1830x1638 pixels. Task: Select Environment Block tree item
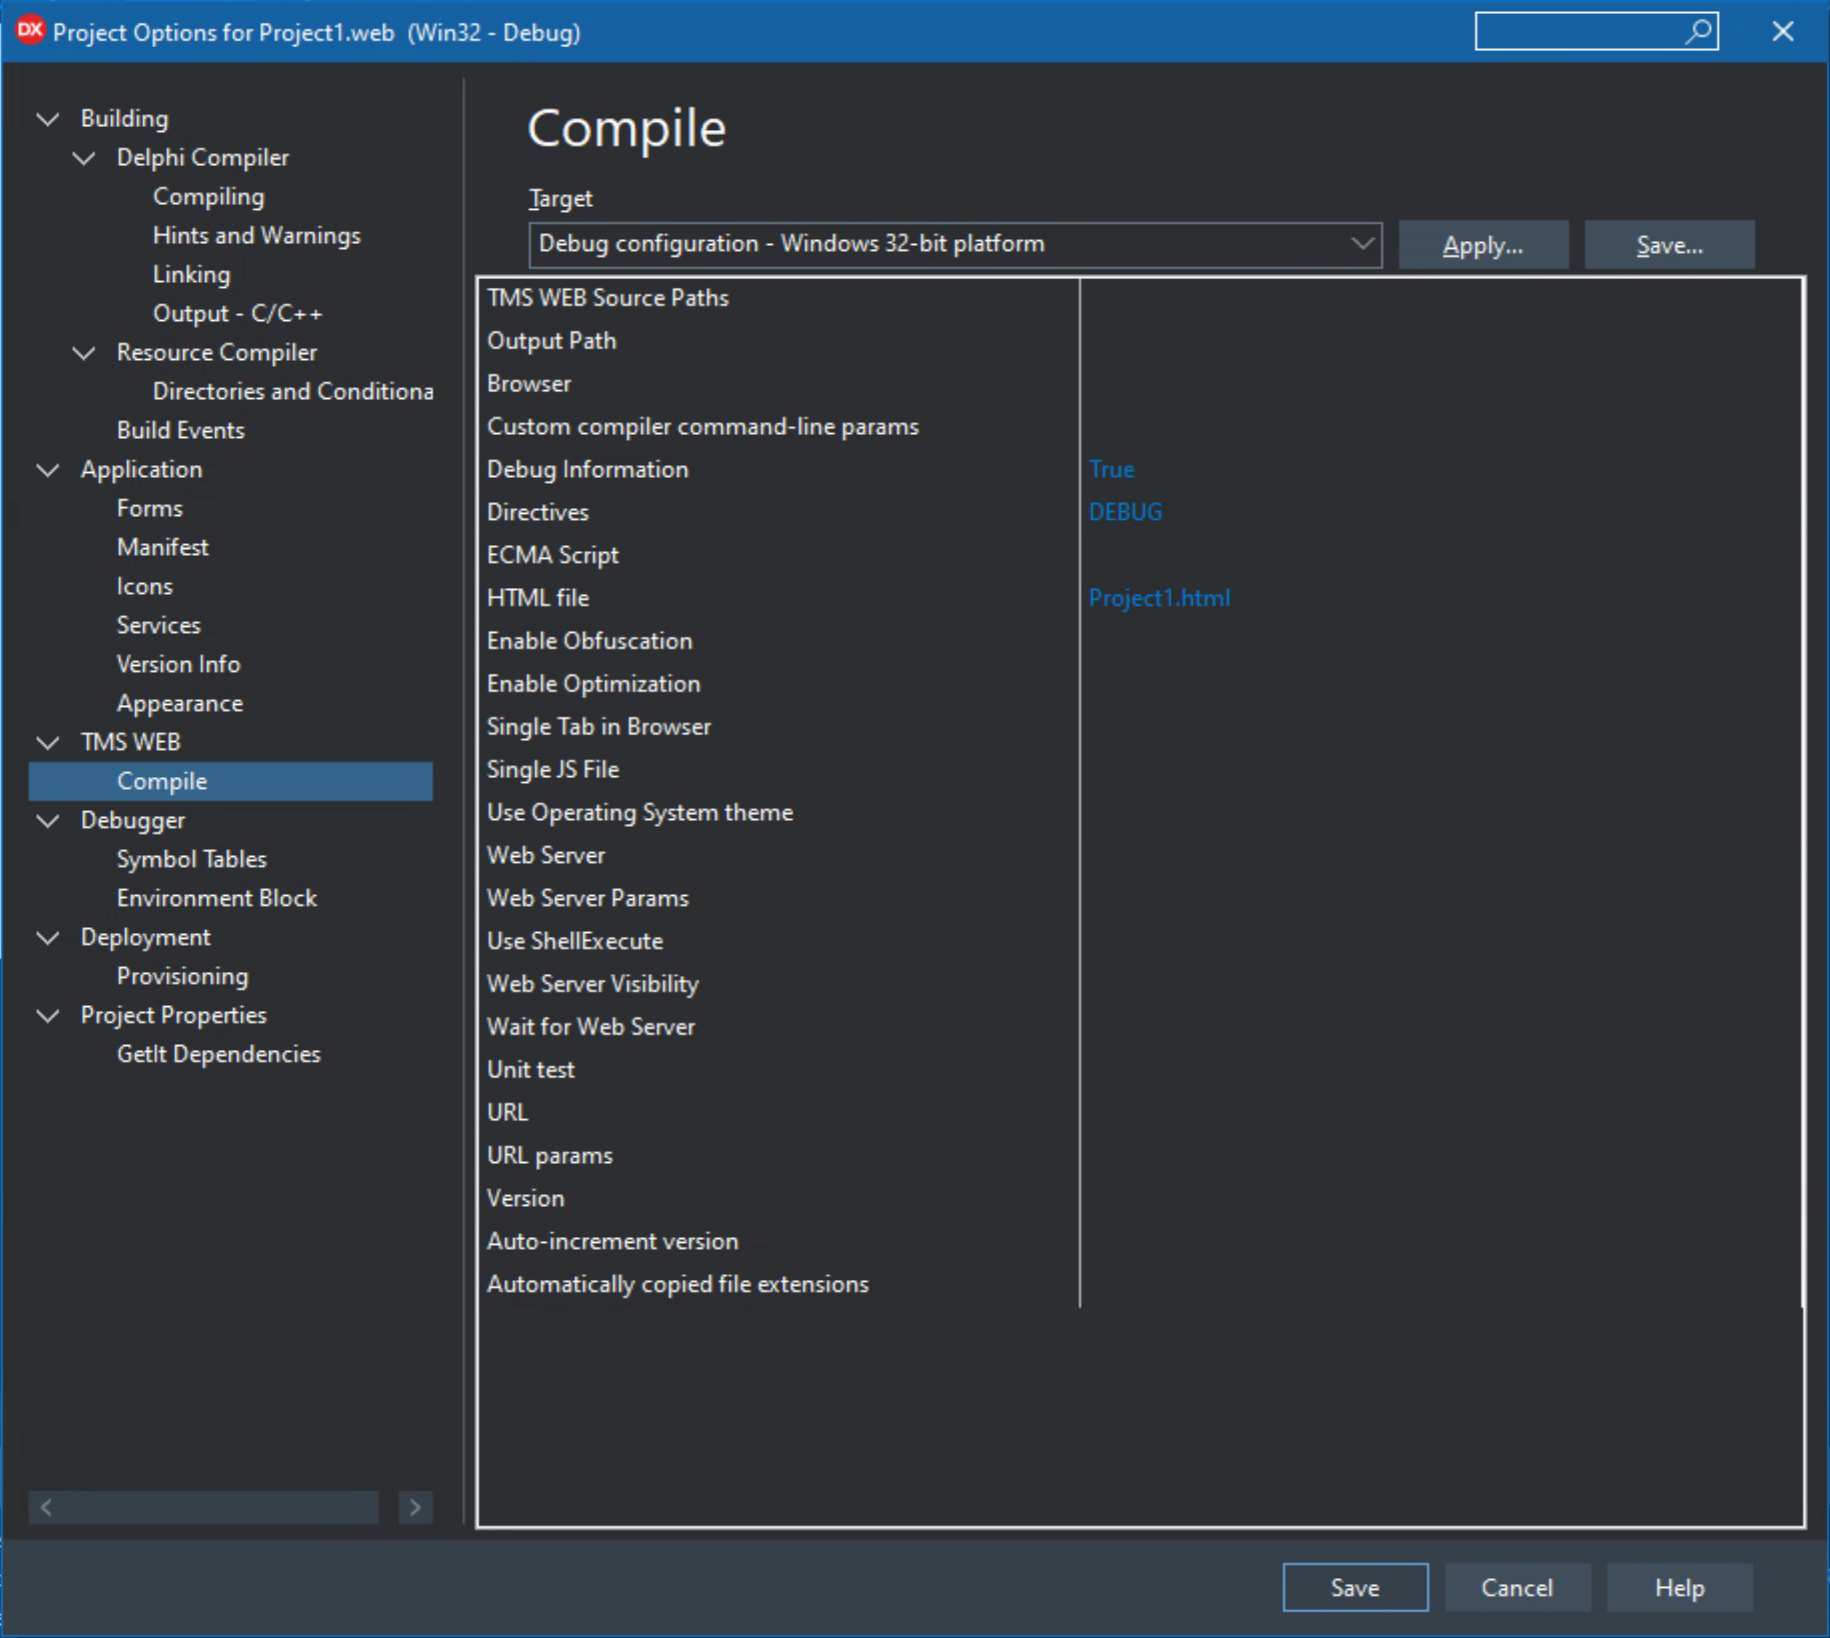(x=216, y=899)
